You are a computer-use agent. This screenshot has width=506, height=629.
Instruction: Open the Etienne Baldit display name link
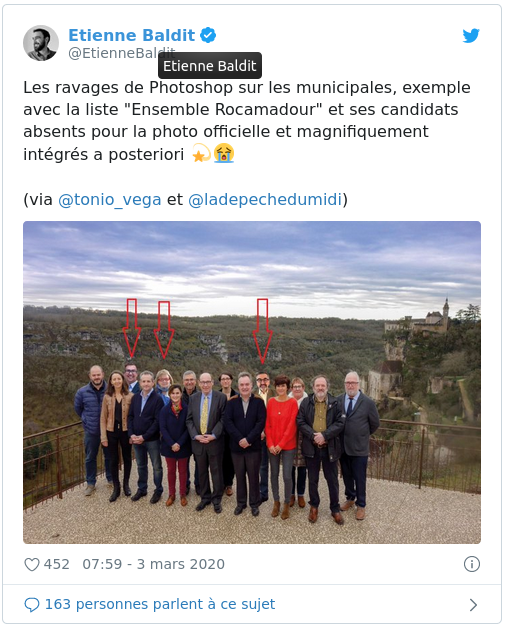coord(132,35)
